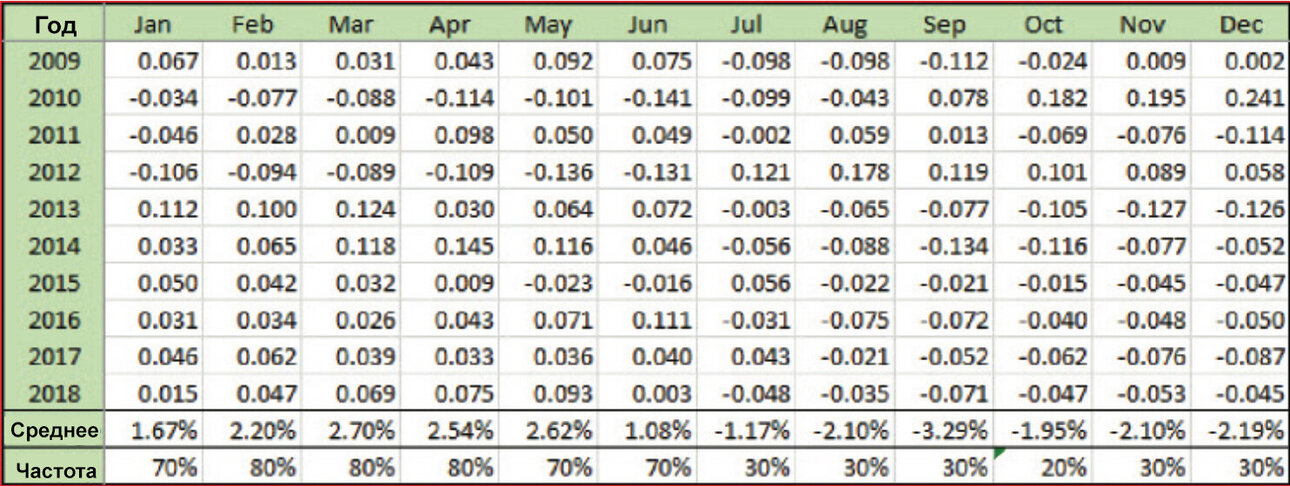This screenshot has height=486, width=1290.
Task: Select the 2.70% average cell
Action: pyautogui.click(x=350, y=431)
